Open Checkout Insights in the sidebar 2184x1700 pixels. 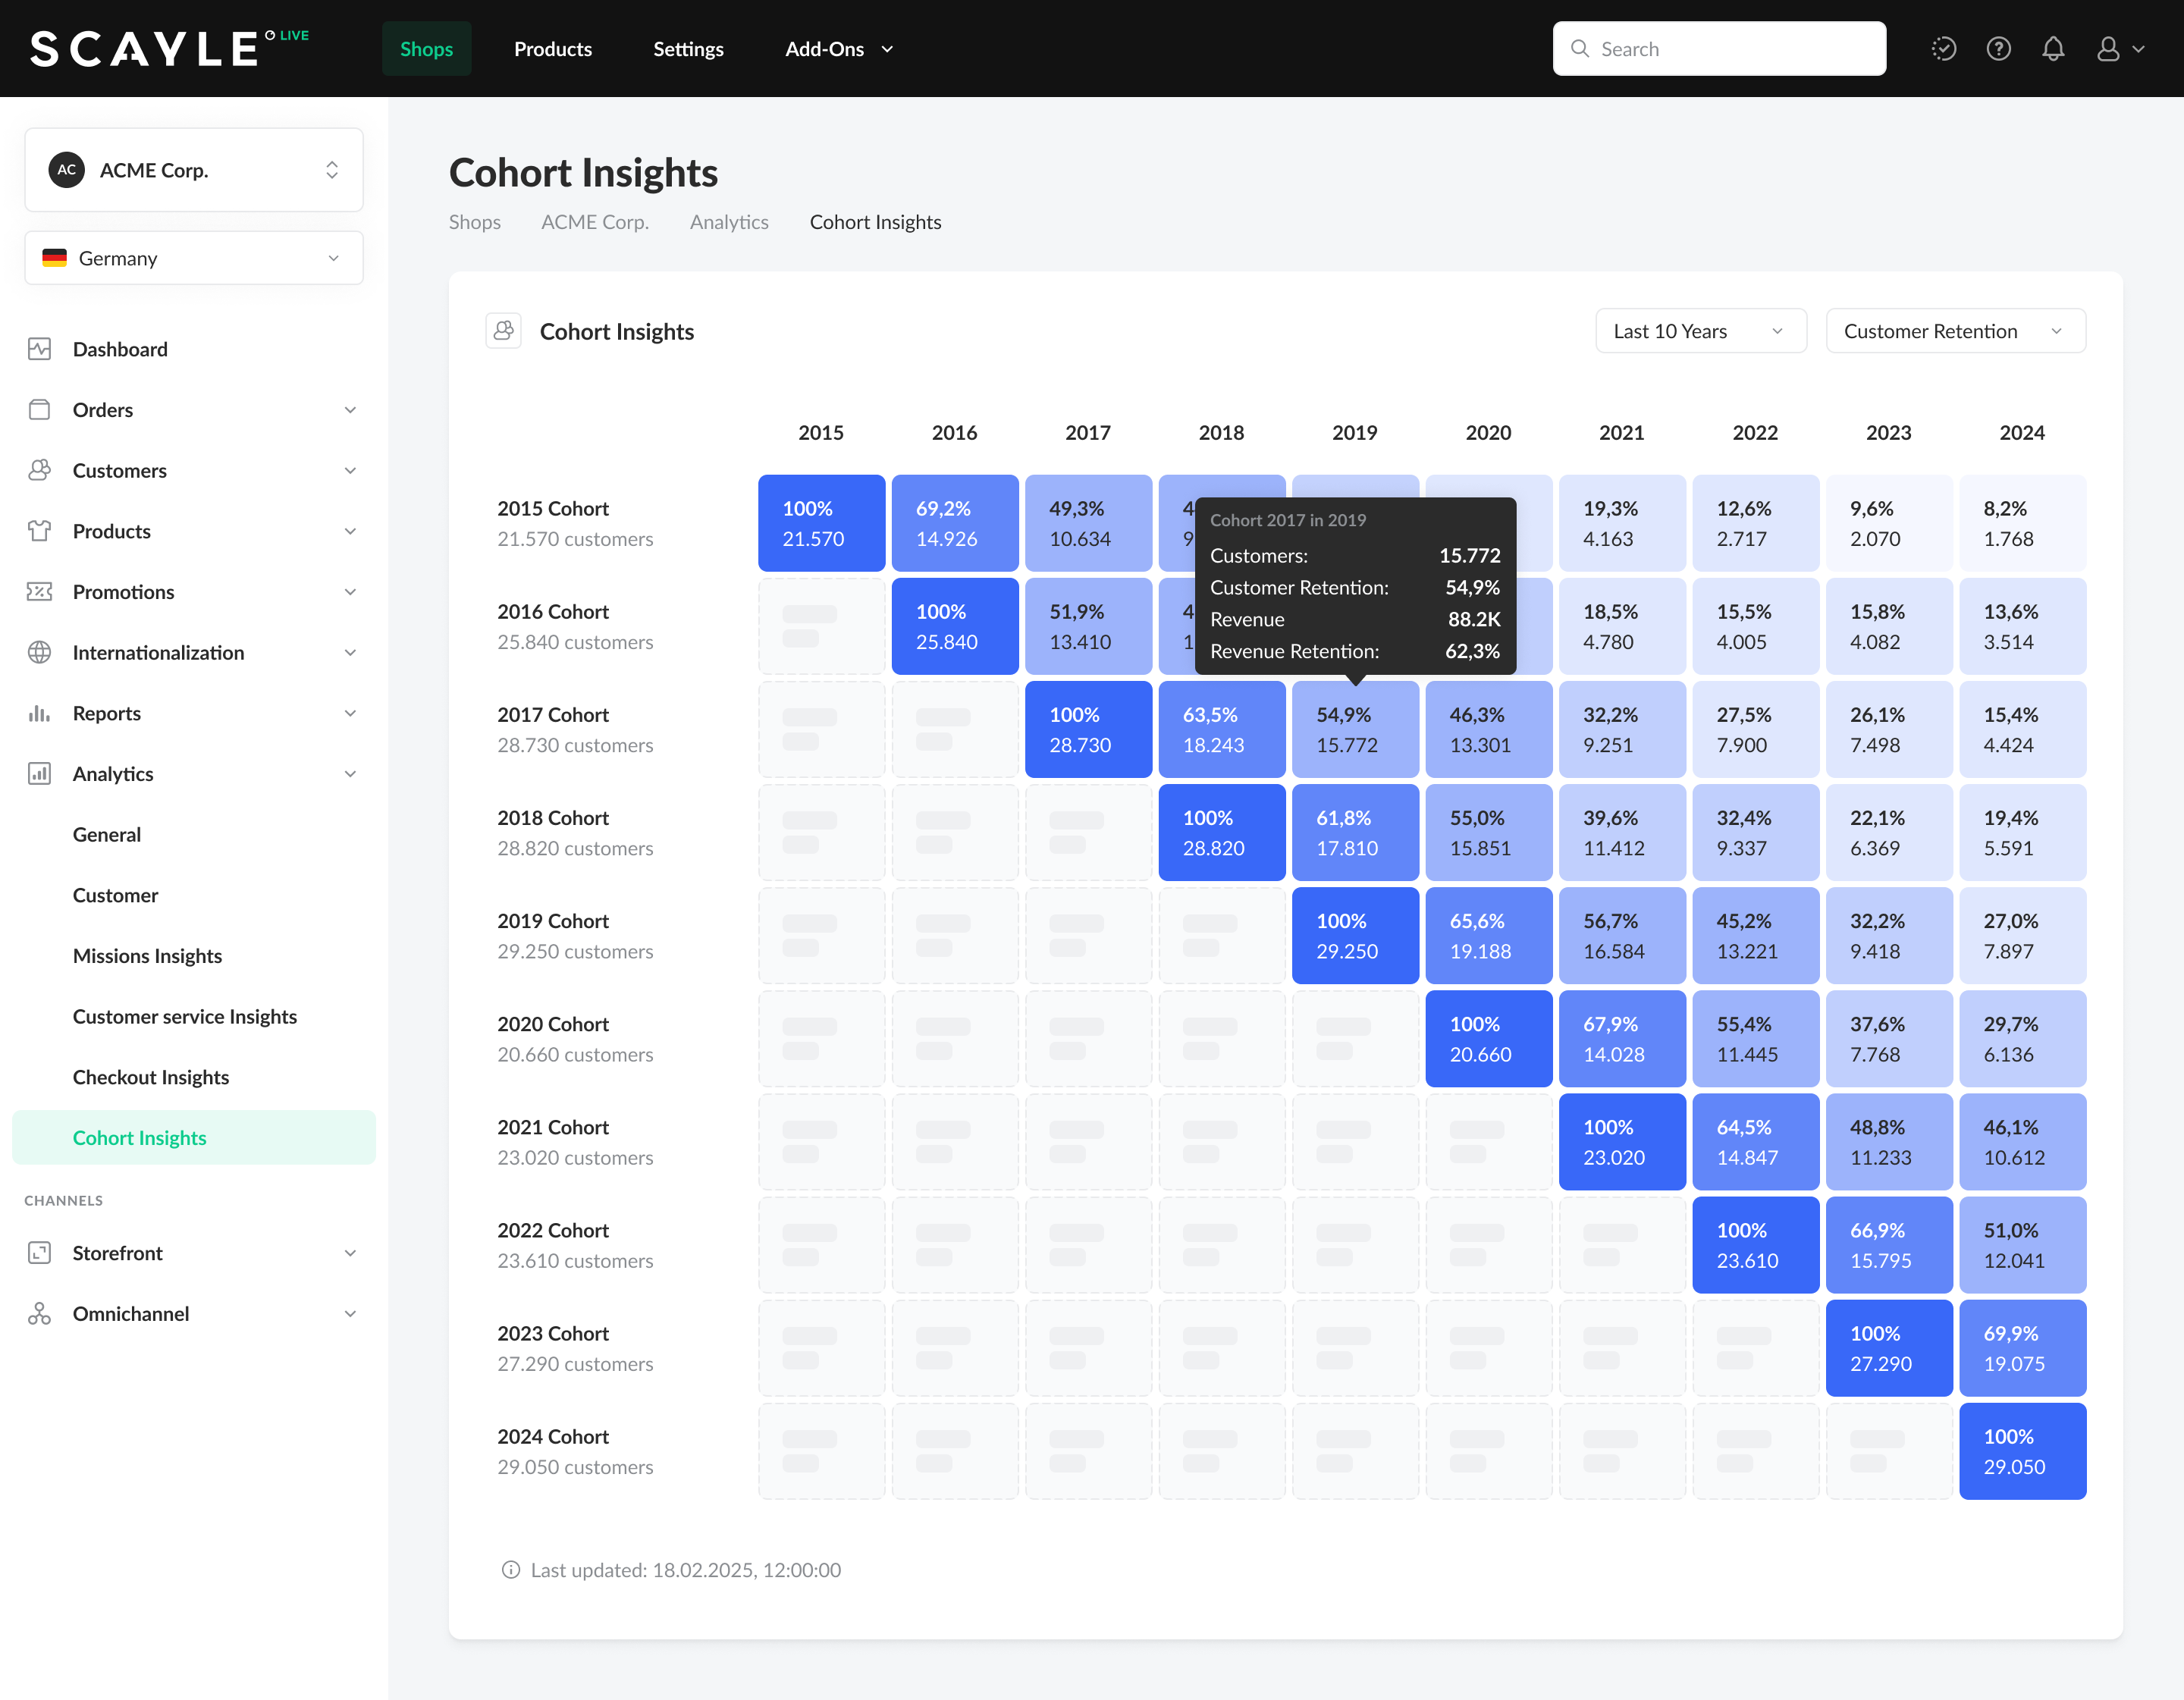coord(151,1077)
